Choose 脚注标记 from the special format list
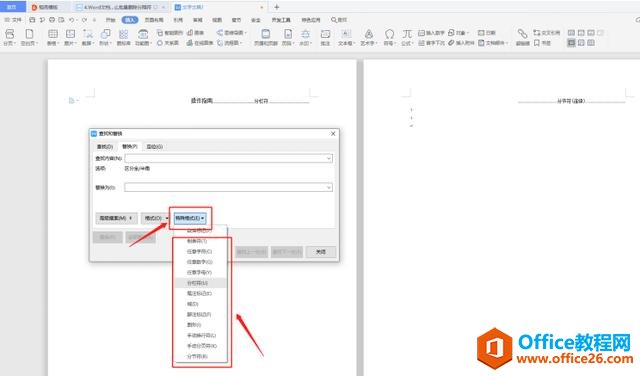The height and width of the screenshot is (376, 640). point(200,314)
